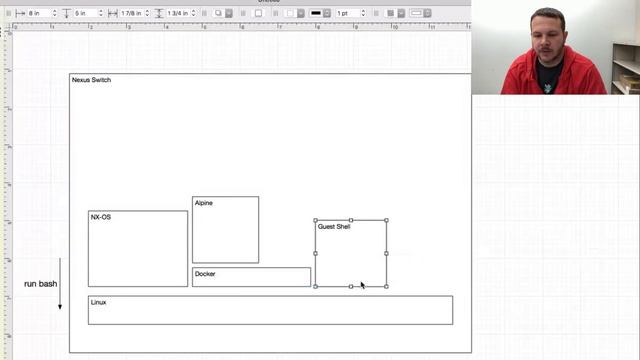Image resolution: width=640 pixels, height=360 pixels.
Task: Click the horizontal ruler above the canvas
Action: pyautogui.click(x=241, y=27)
